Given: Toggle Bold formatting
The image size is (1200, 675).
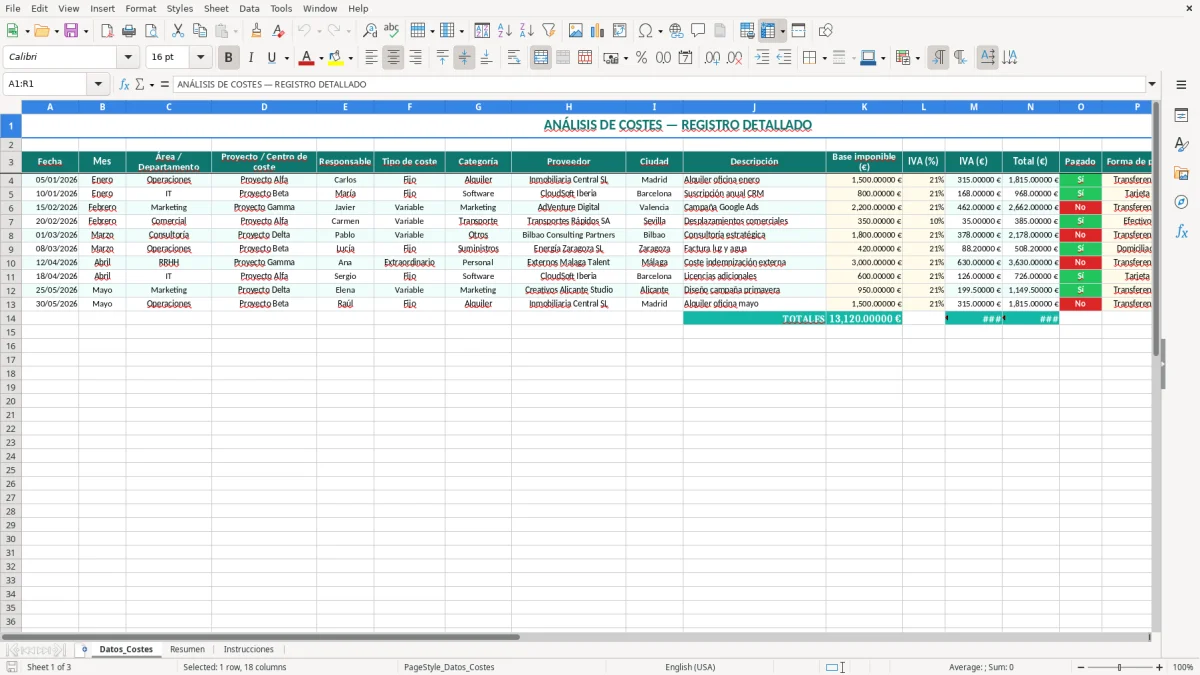Looking at the screenshot, I should coord(229,58).
